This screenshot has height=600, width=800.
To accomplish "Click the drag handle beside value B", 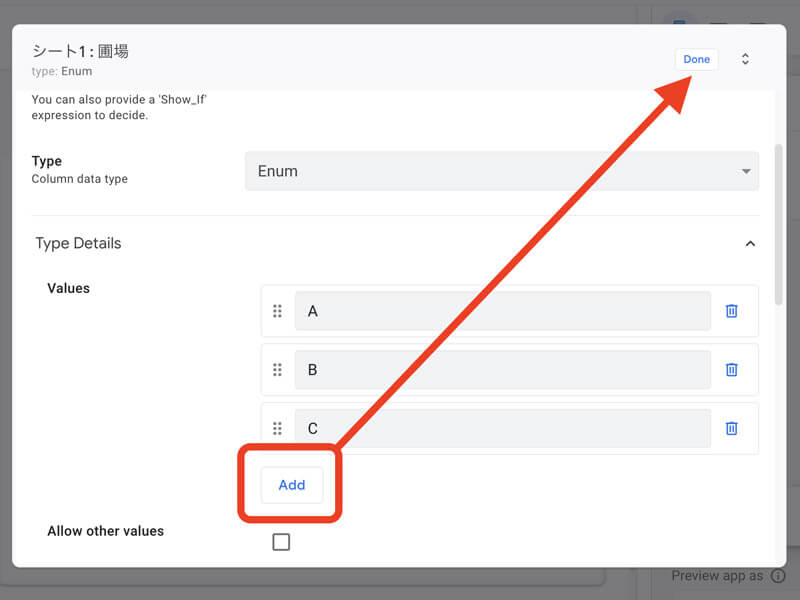I will point(277,370).
